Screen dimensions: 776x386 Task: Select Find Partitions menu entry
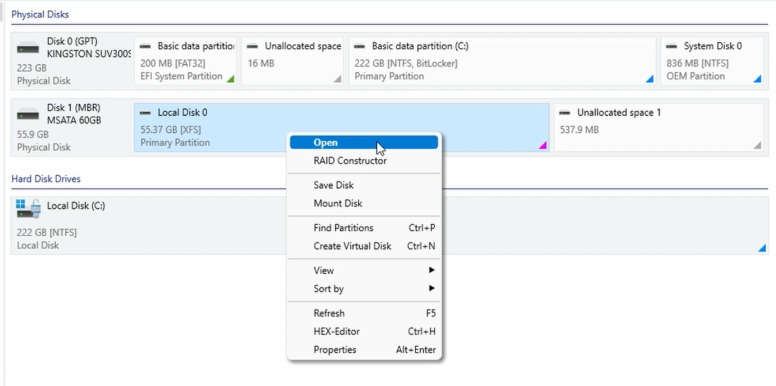click(364, 228)
